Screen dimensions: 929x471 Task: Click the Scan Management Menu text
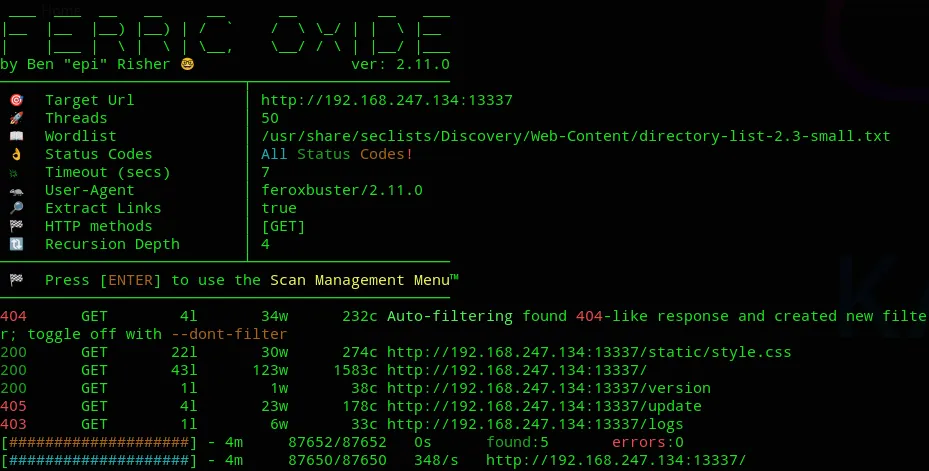(364, 280)
